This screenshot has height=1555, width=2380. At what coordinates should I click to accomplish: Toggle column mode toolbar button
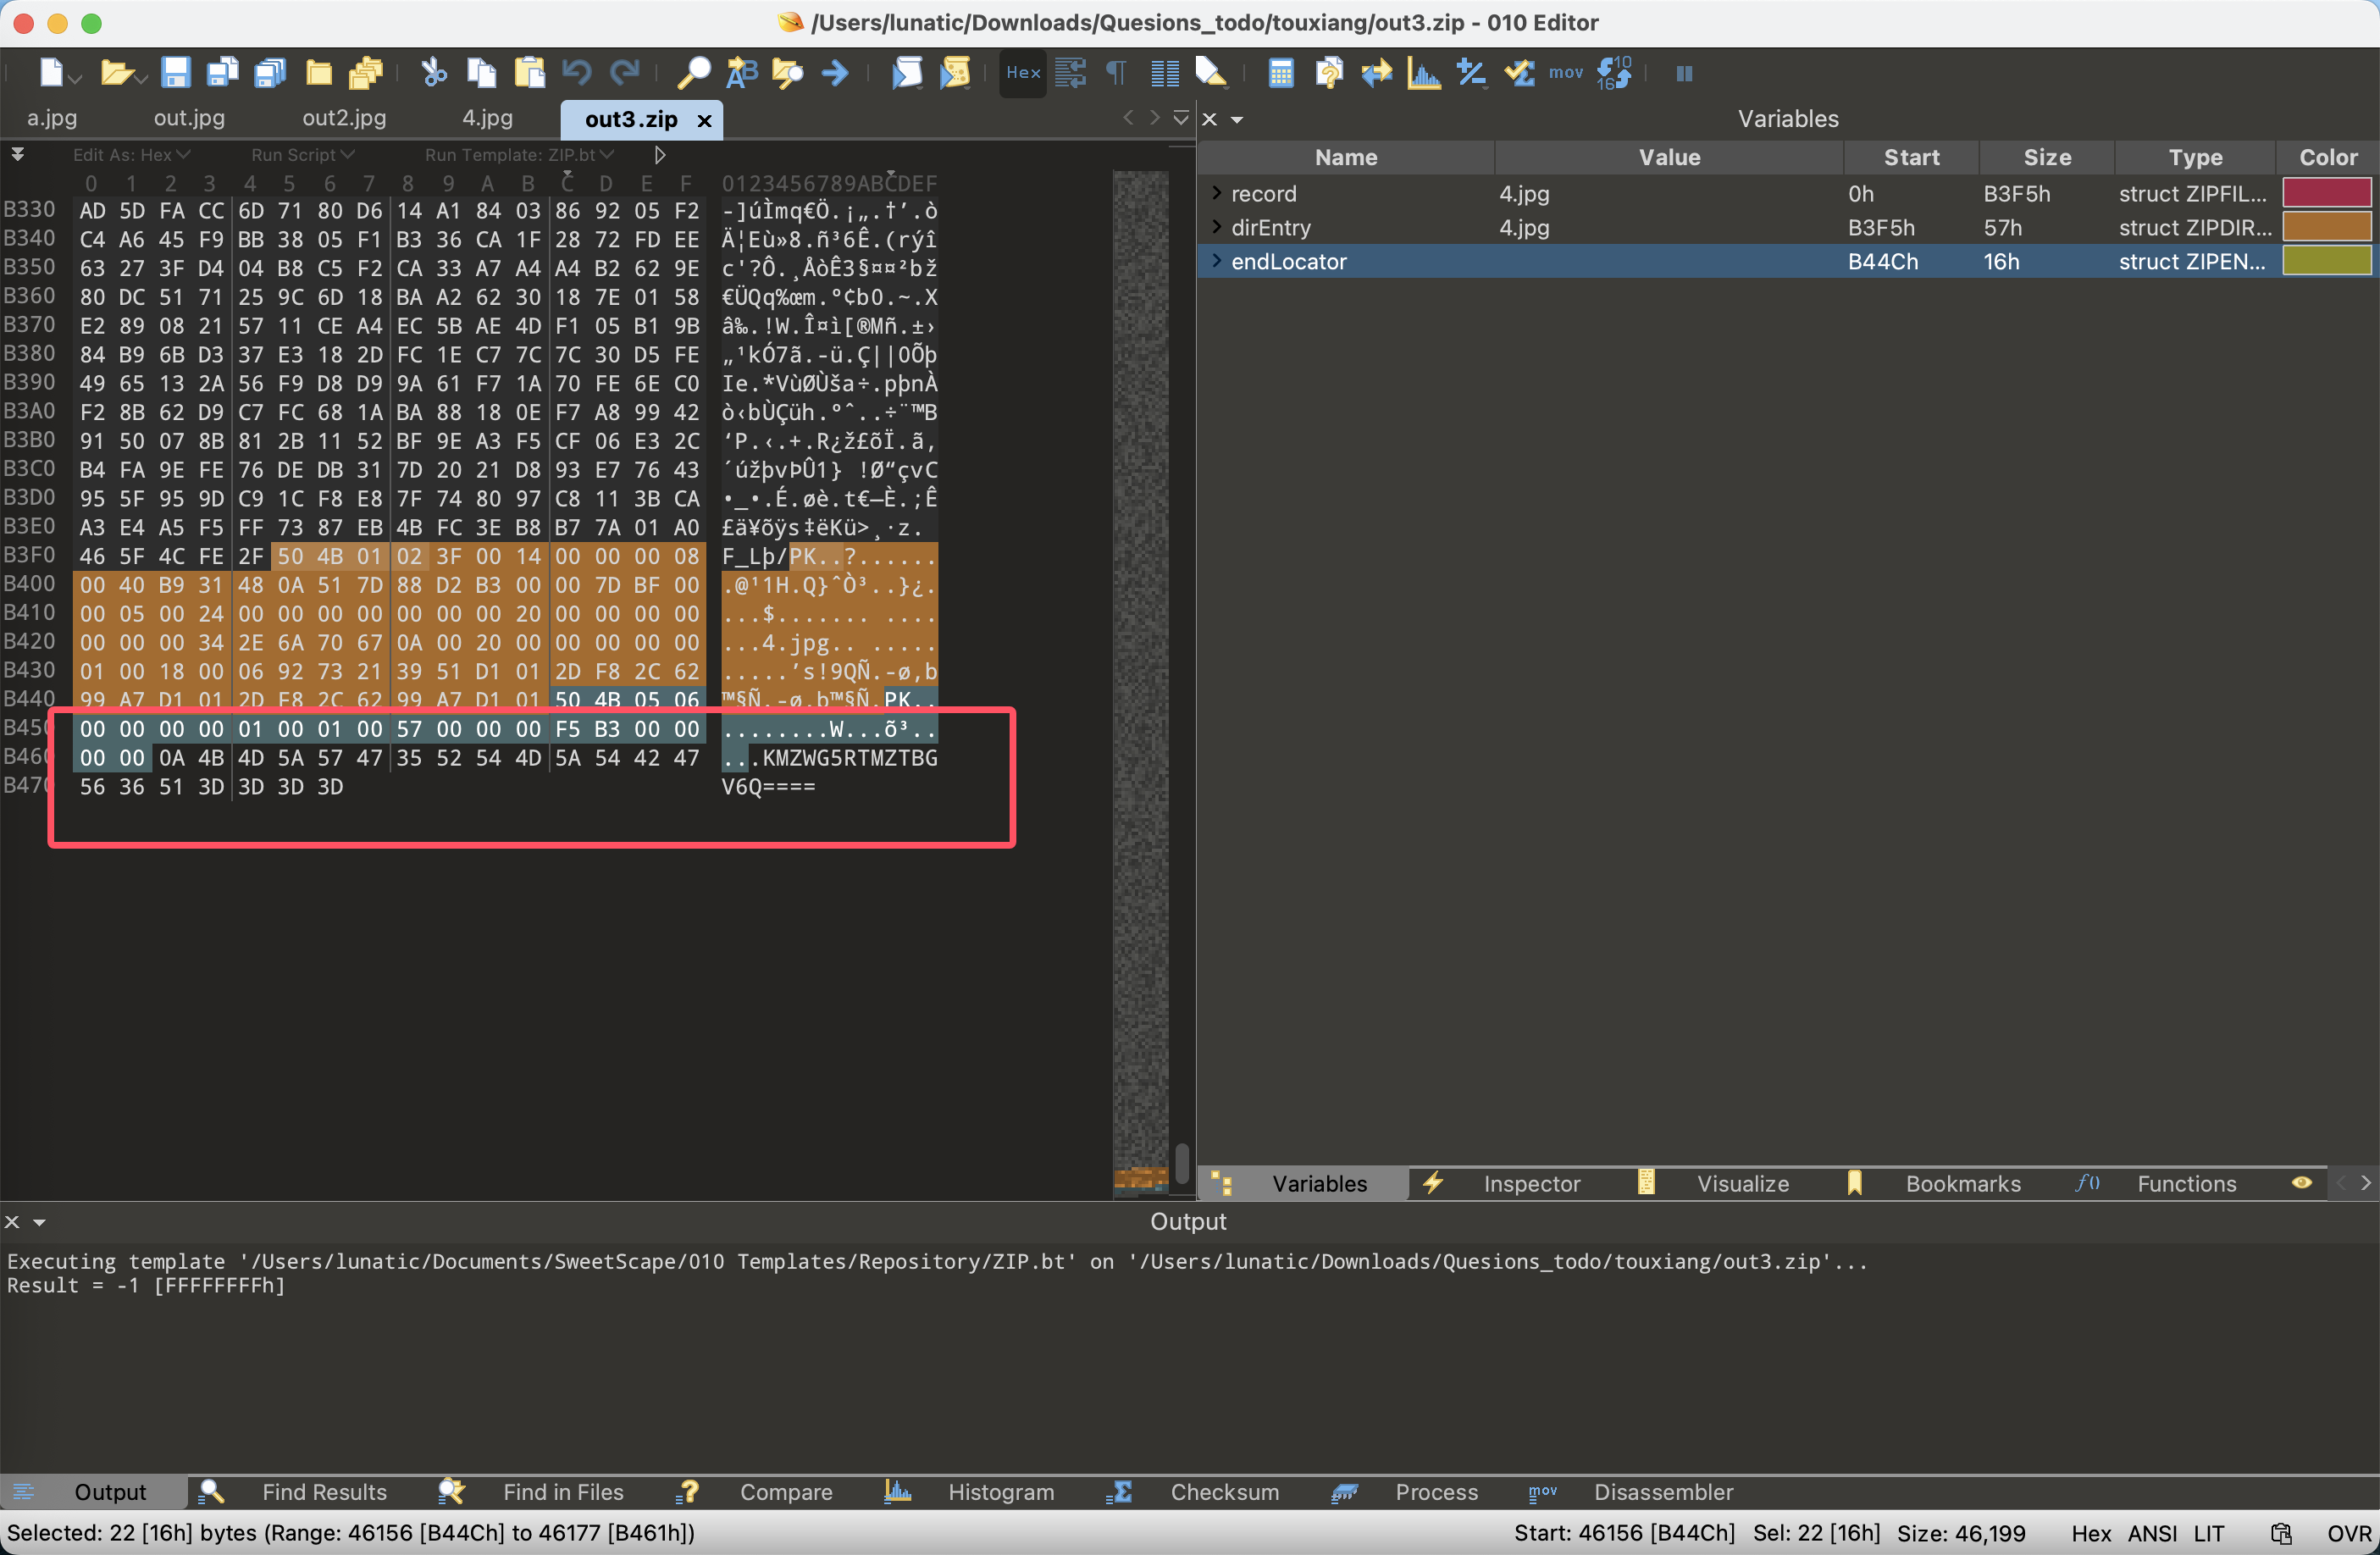(1164, 73)
